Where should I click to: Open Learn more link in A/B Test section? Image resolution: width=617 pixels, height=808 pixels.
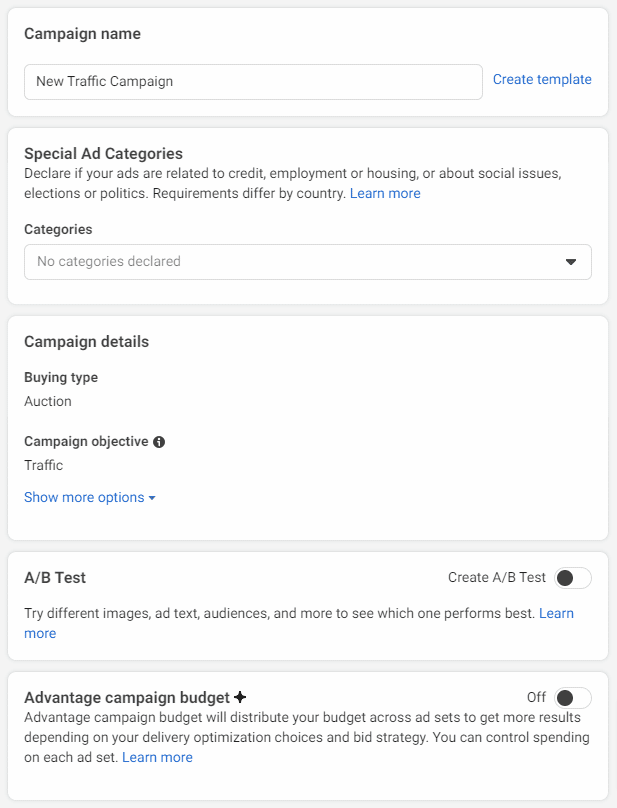[x=556, y=613]
